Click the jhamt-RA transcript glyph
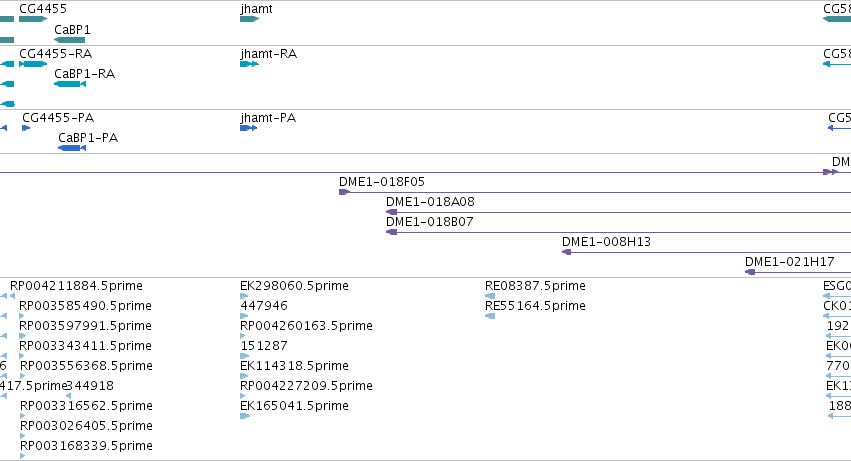This screenshot has height=461, width=851. coord(249,64)
